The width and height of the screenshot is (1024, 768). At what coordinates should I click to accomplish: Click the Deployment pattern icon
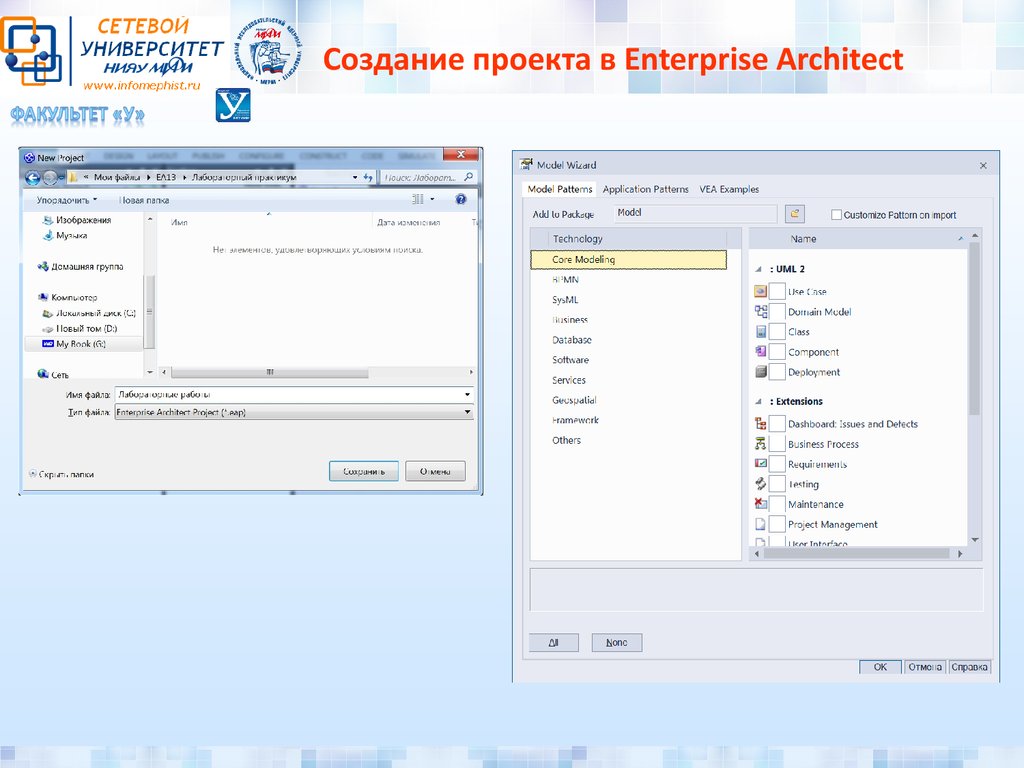click(x=761, y=372)
